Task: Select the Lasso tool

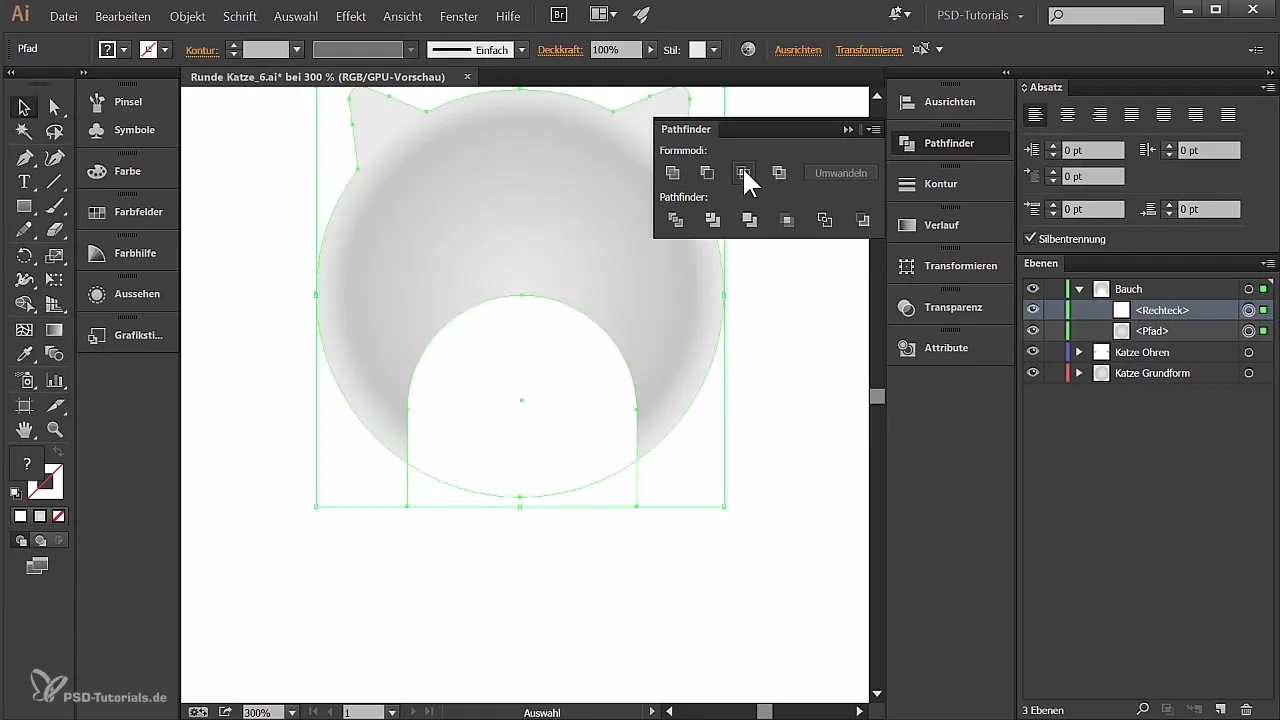Action: click(x=55, y=132)
